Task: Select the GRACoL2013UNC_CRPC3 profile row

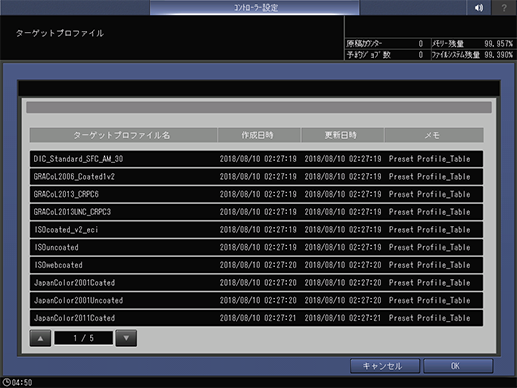Action: pyautogui.click(x=256, y=212)
